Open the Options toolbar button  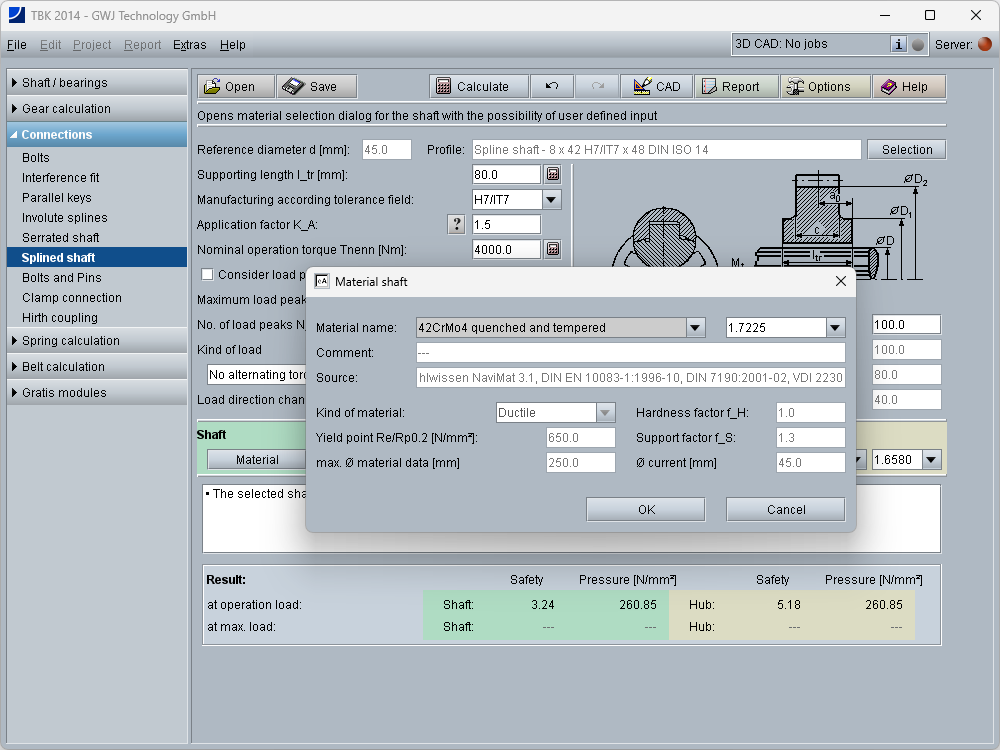tap(818, 87)
